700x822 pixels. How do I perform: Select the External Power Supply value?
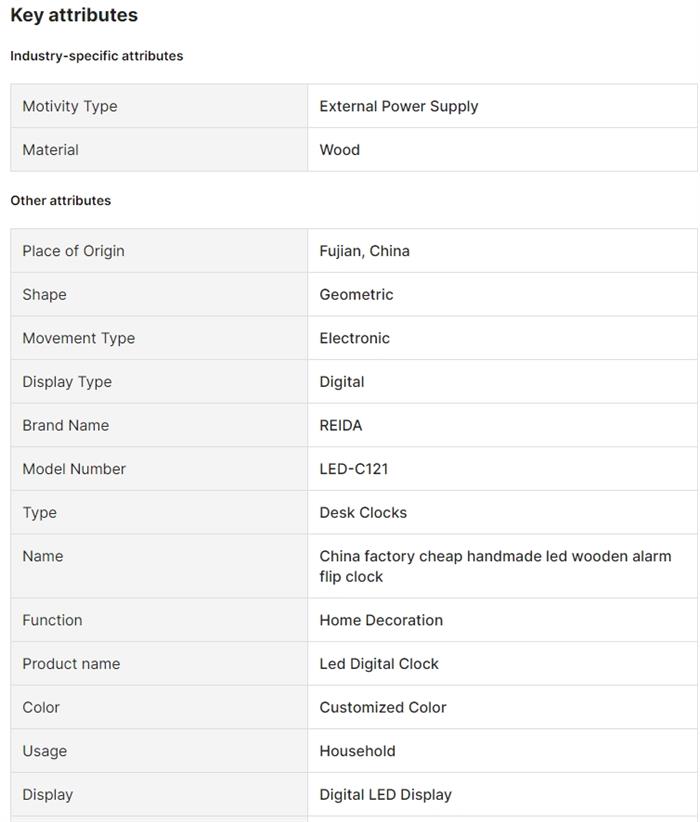[399, 106]
